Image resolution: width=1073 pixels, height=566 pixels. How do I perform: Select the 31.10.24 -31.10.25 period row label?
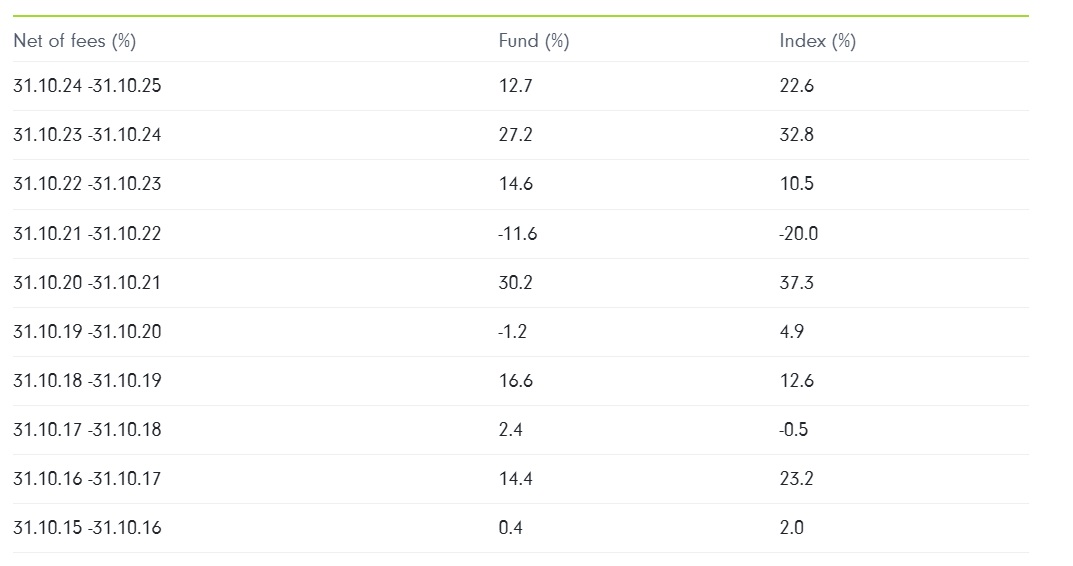coord(87,86)
